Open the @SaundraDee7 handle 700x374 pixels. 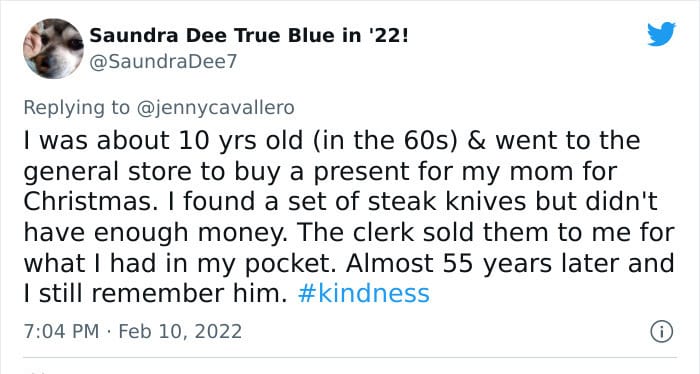[x=163, y=62]
